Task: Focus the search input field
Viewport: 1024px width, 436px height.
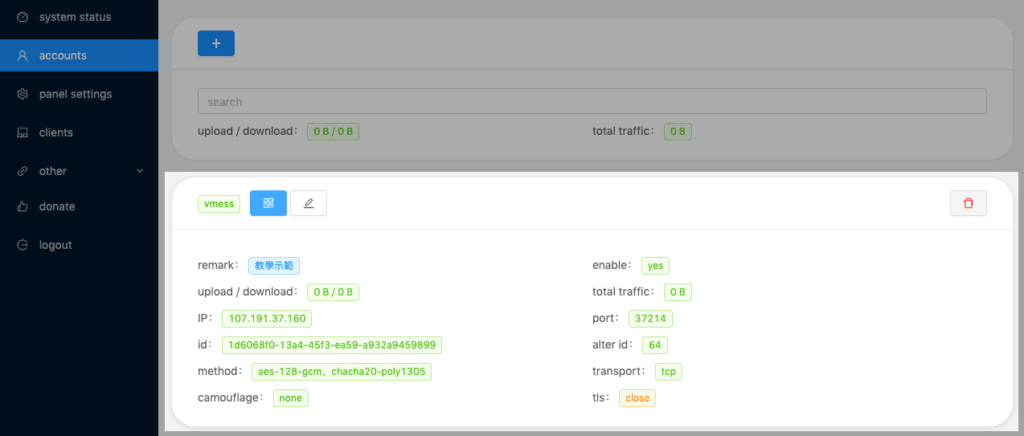Action: [592, 102]
